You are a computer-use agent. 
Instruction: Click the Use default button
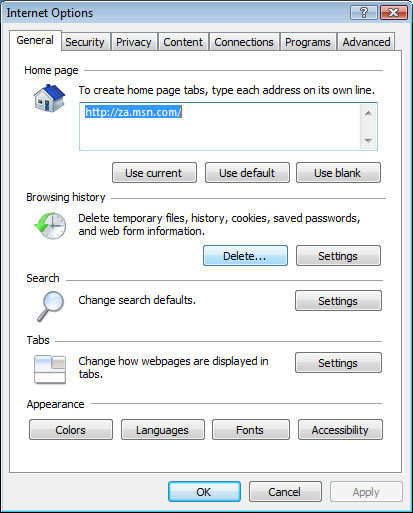(x=247, y=173)
